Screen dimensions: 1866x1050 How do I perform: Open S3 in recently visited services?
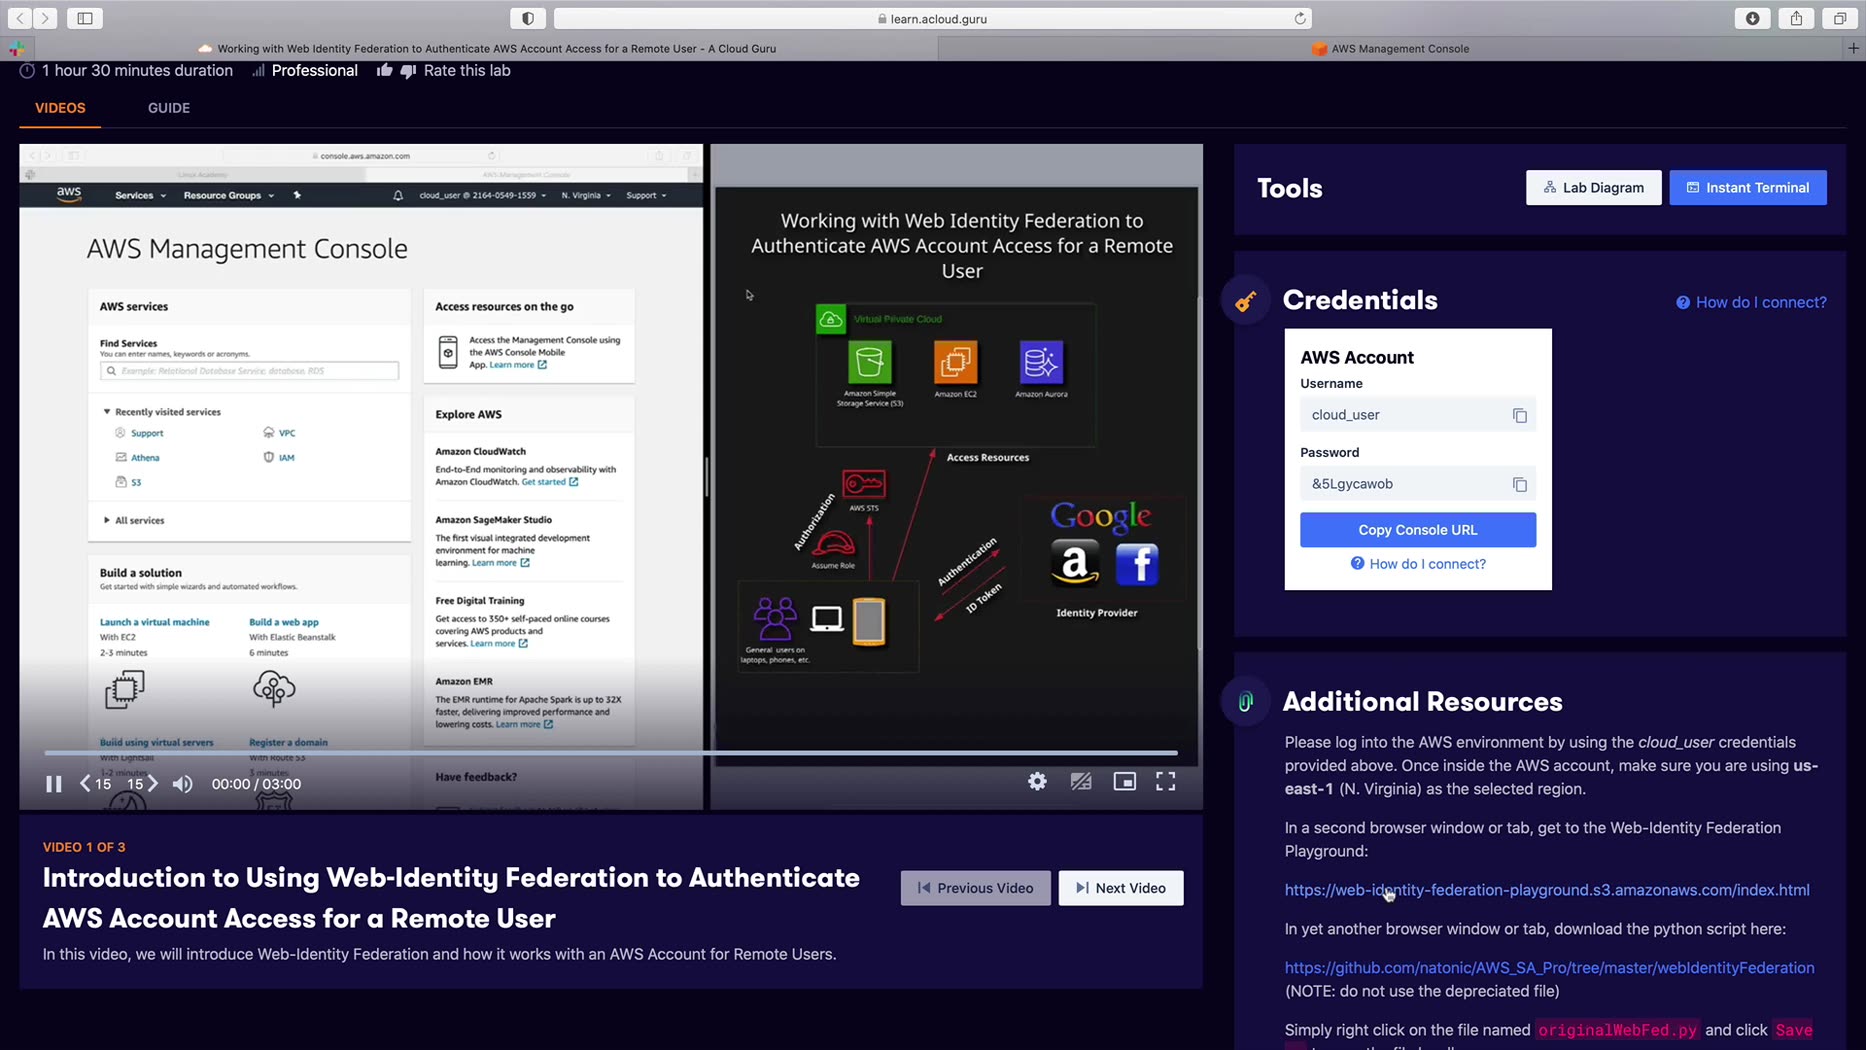[136, 482]
